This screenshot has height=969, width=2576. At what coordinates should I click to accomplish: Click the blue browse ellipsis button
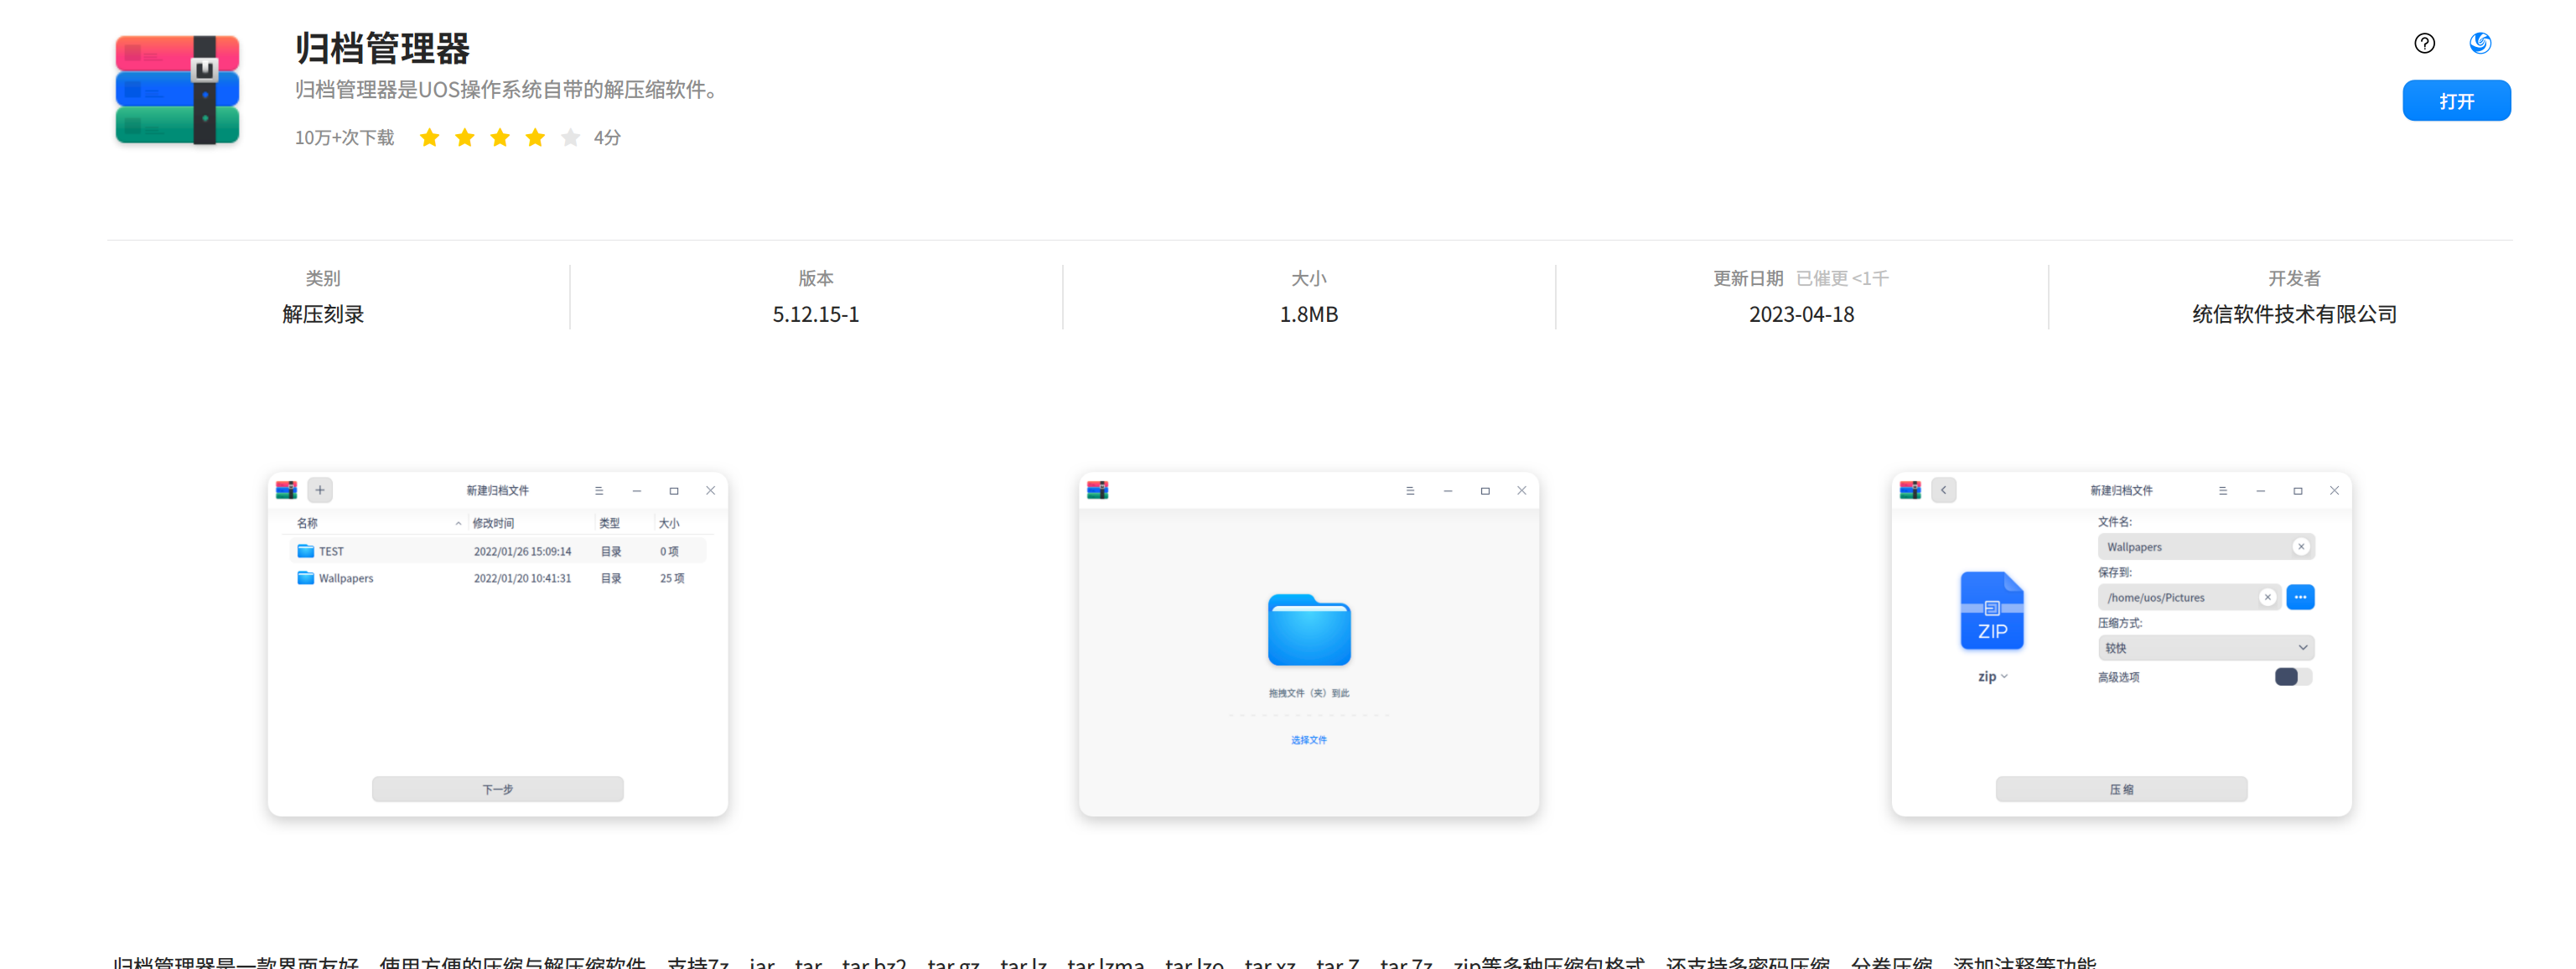2300,597
